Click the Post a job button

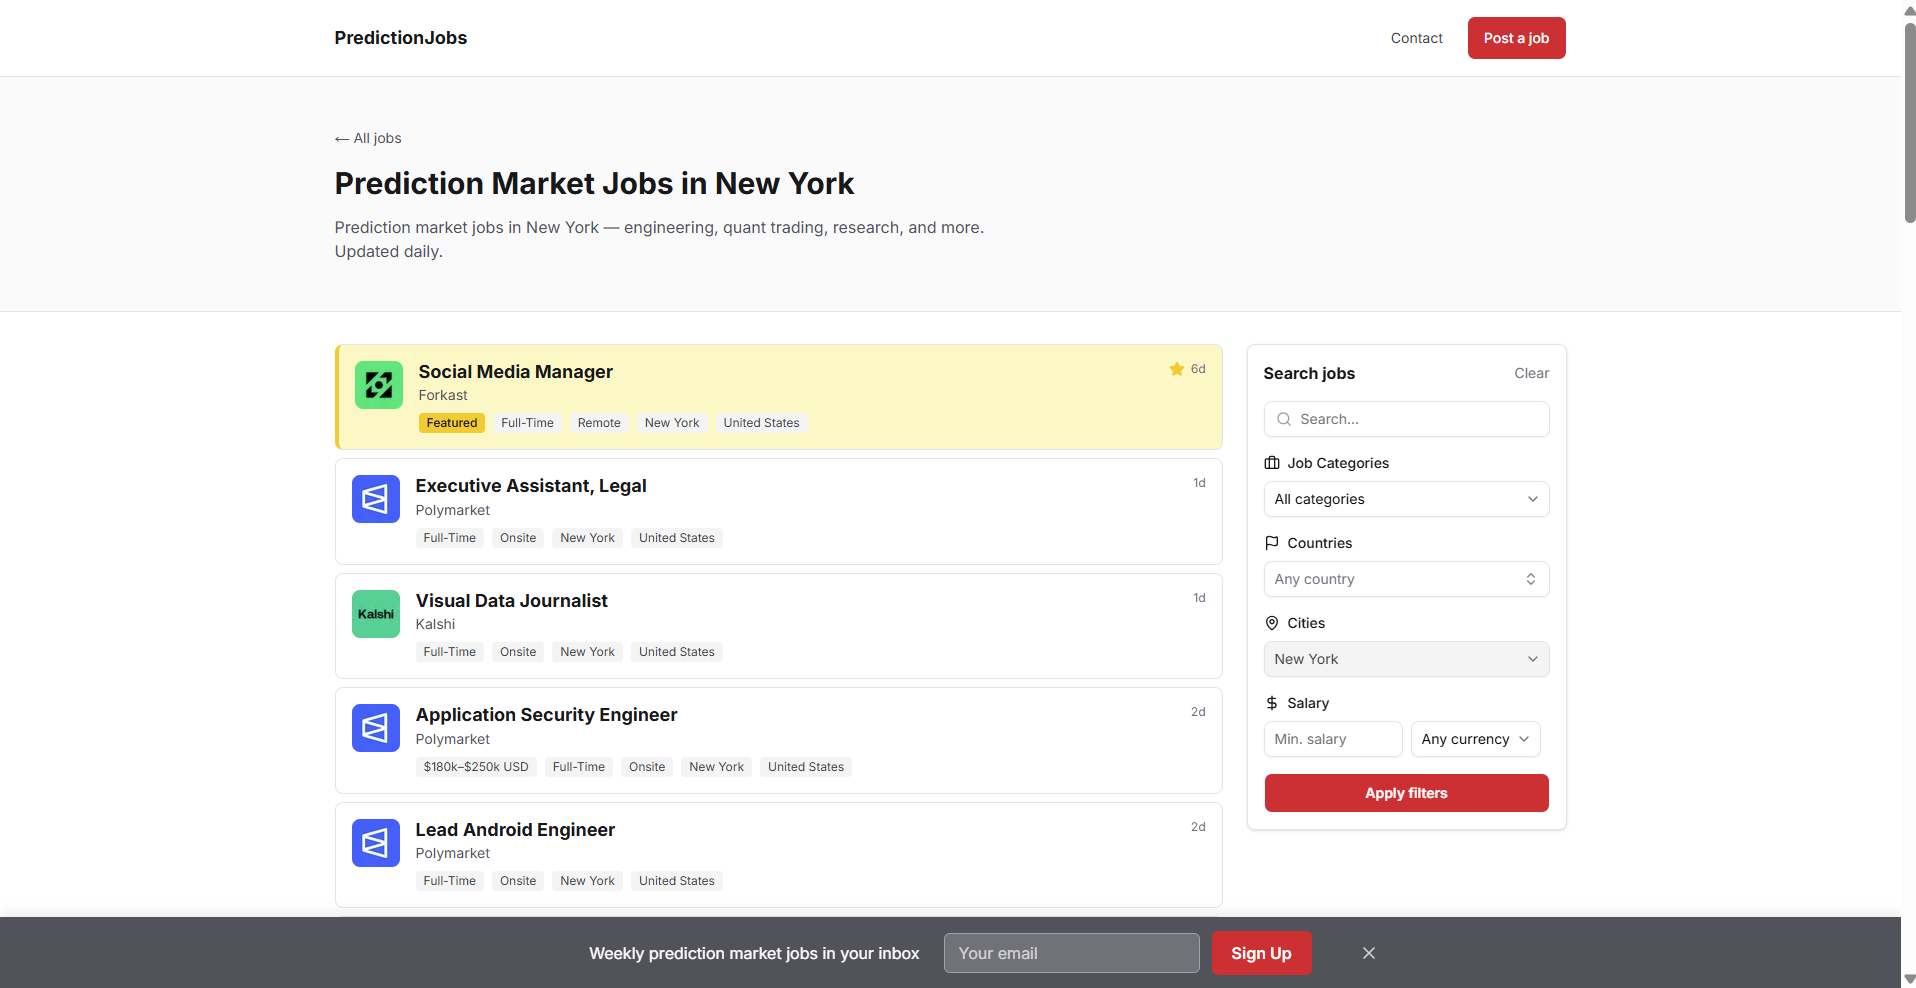pyautogui.click(x=1516, y=38)
